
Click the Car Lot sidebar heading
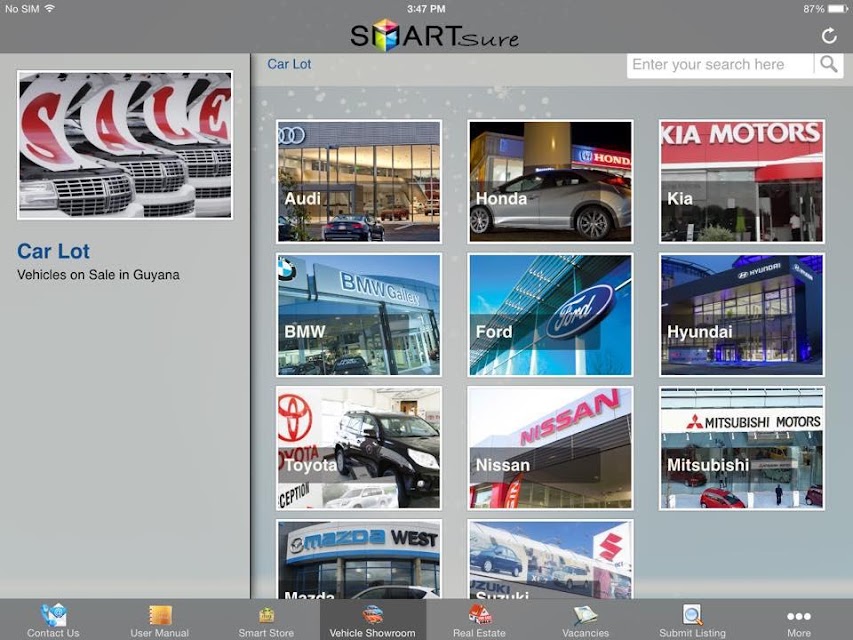coord(53,251)
